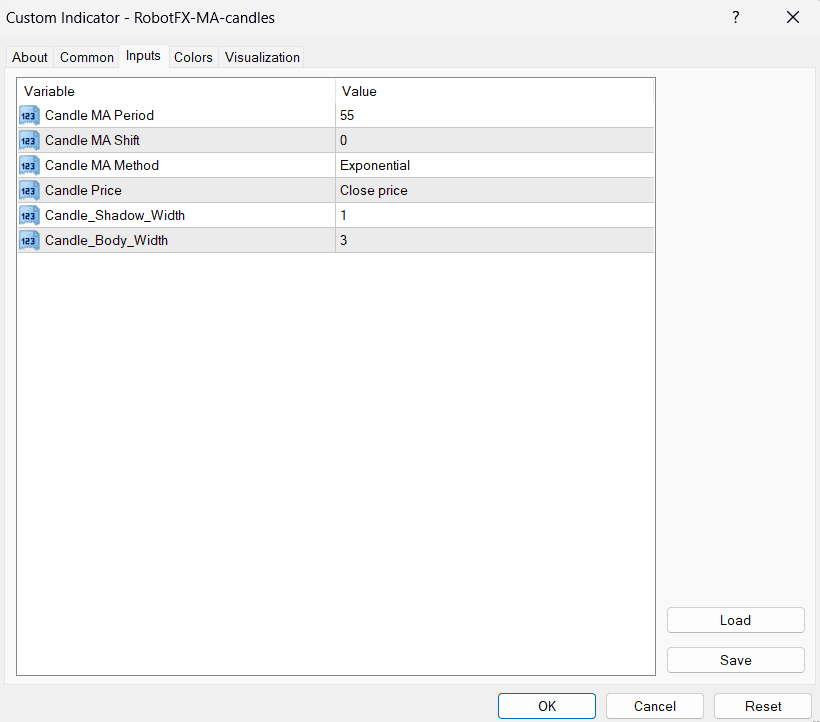This screenshot has height=722, width=820.
Task: Edit the Candle_Body_Width value 3
Action: coord(494,240)
